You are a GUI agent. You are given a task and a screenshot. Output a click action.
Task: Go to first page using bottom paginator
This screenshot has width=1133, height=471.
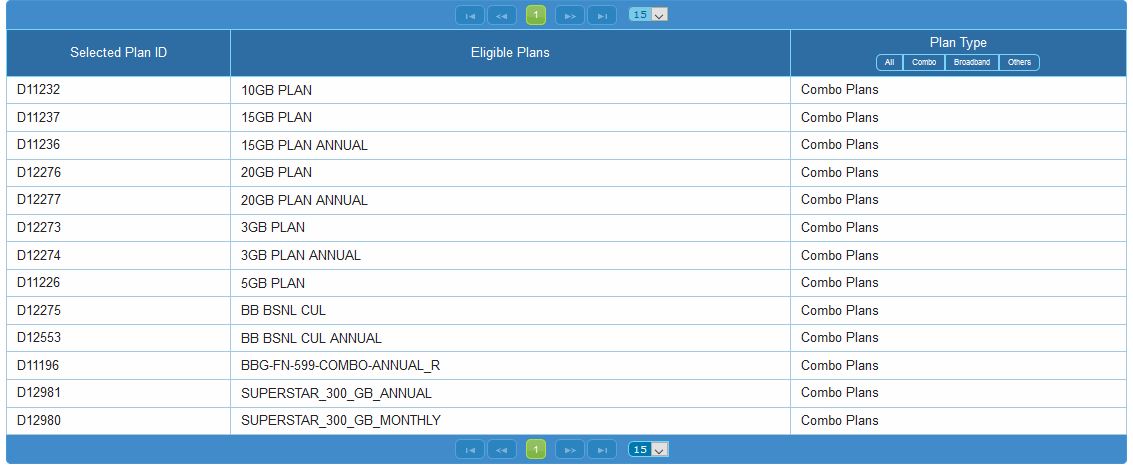[469, 450]
